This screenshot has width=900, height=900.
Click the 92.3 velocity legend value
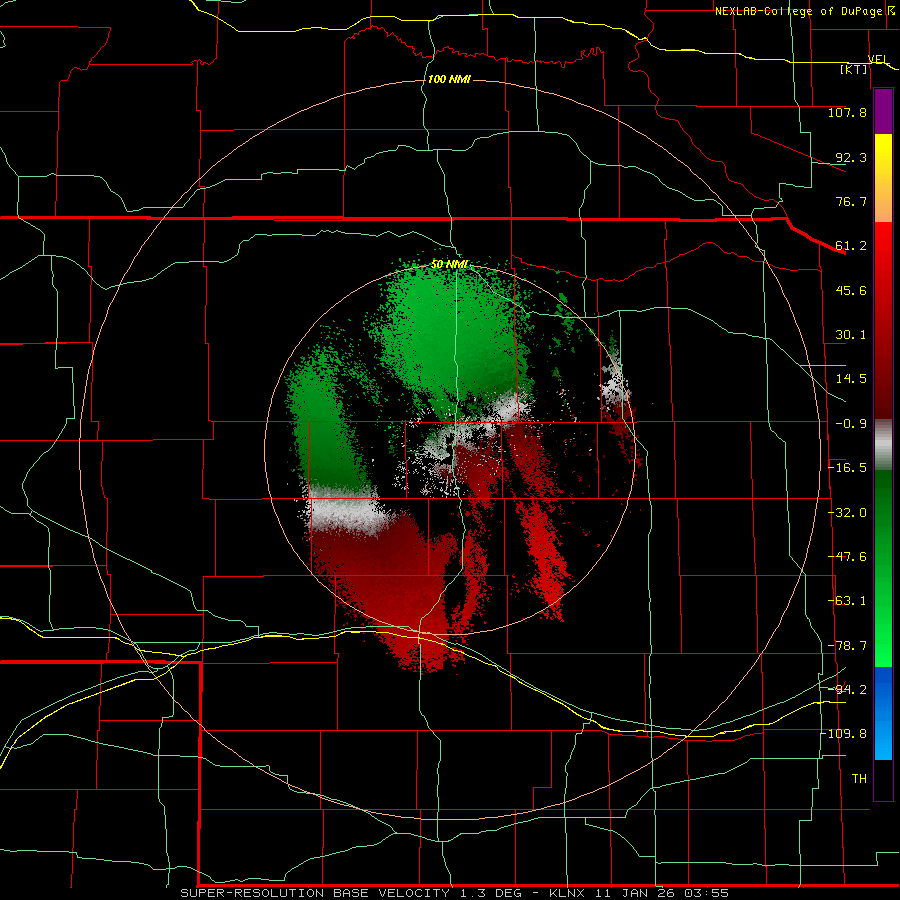(x=851, y=157)
